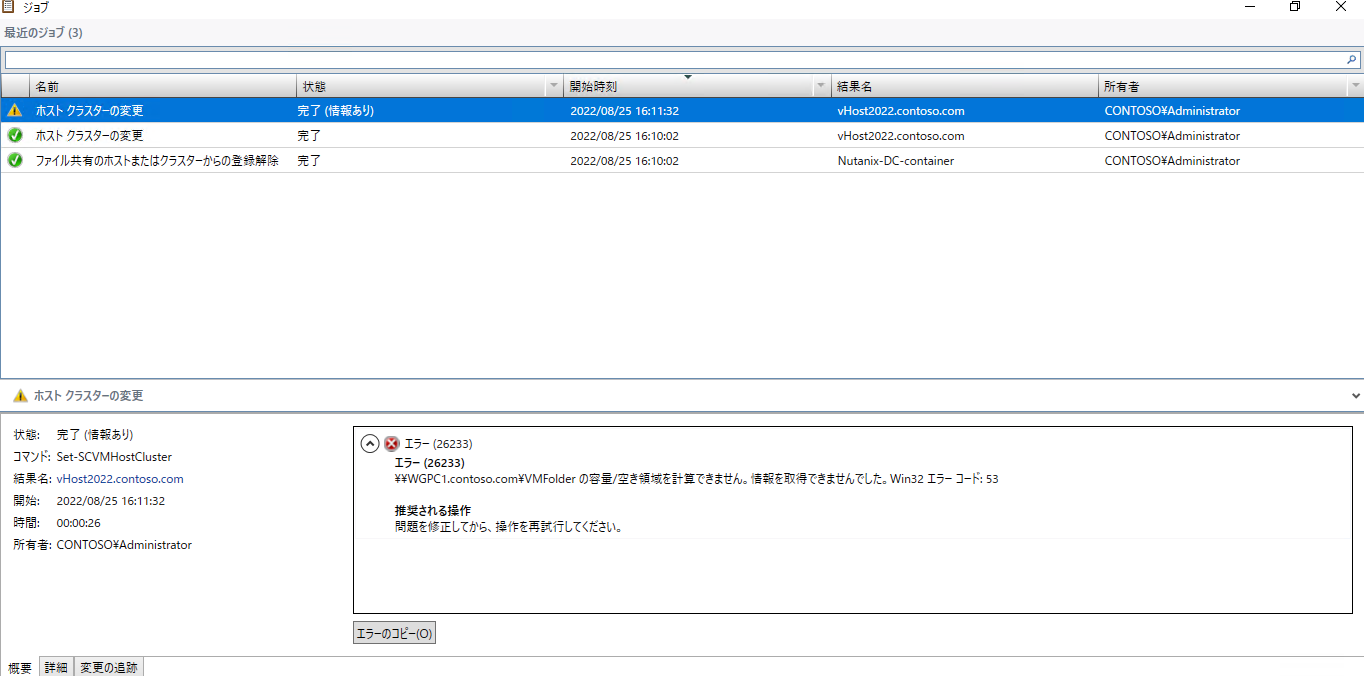Click the red error icon beside エラー (26233)
The width and height of the screenshot is (1364, 676).
(392, 444)
